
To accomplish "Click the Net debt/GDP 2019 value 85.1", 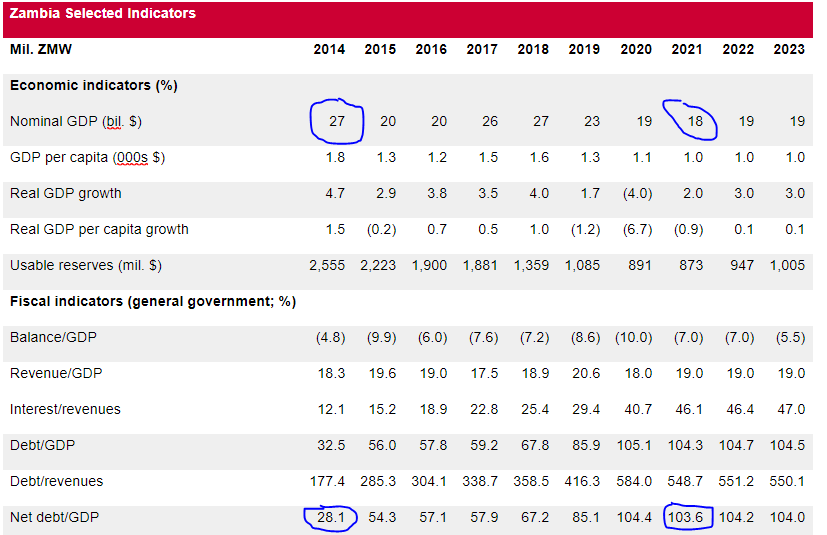I will coord(586,517).
